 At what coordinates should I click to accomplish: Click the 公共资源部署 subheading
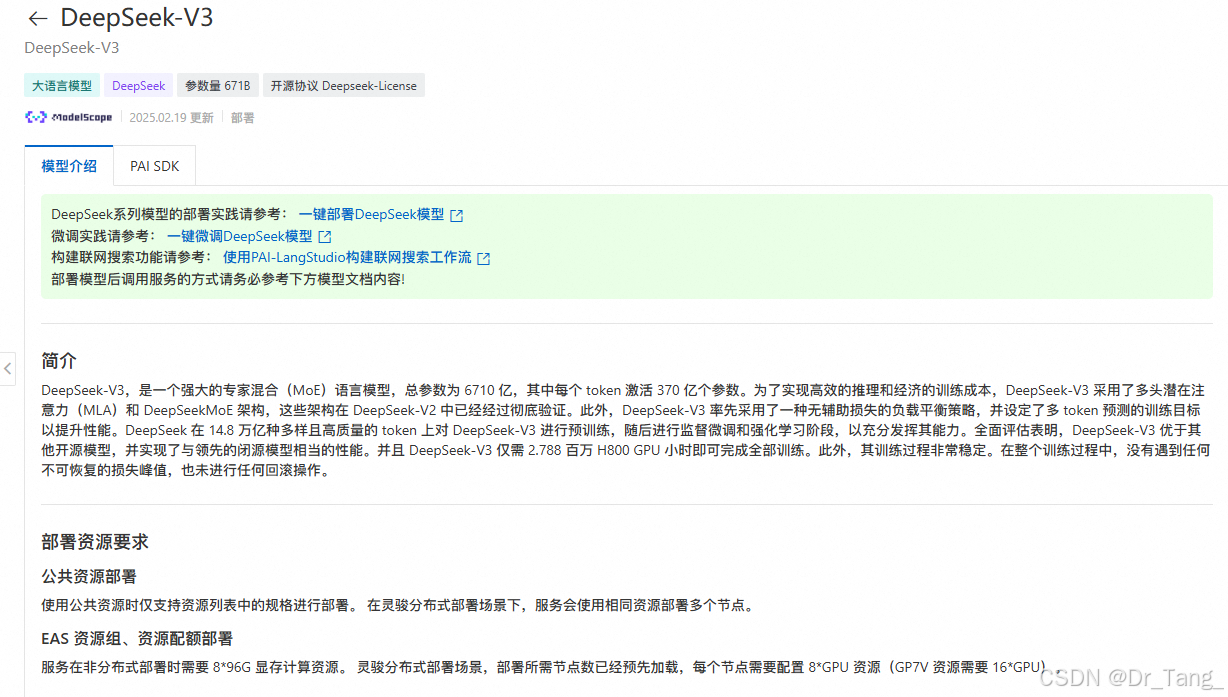(x=89, y=576)
